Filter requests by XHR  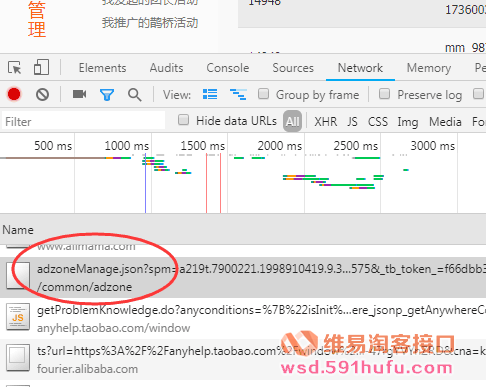coord(326,122)
